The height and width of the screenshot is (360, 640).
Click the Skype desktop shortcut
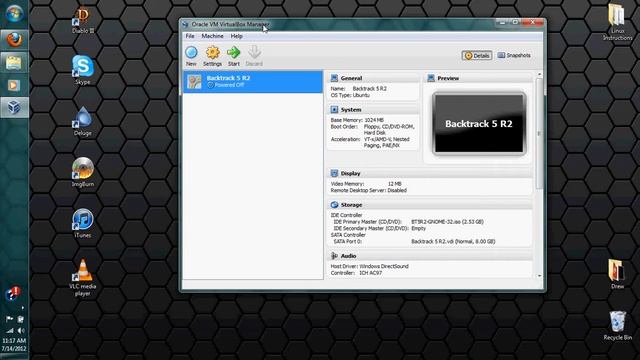[83, 70]
